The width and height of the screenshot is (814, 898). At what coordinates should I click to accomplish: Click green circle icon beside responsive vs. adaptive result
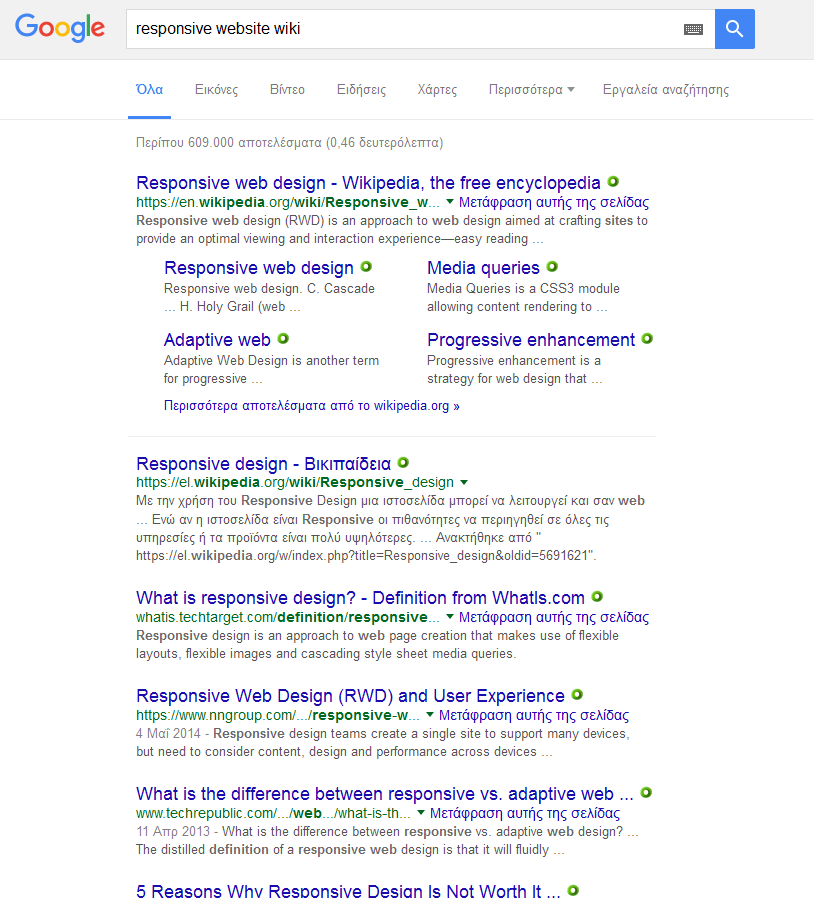point(646,793)
